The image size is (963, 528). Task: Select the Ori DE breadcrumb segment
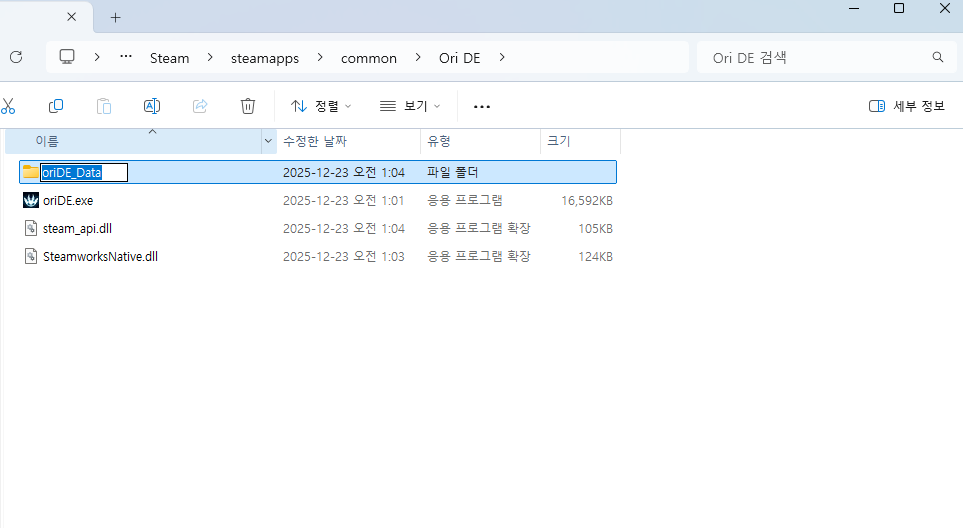459,58
